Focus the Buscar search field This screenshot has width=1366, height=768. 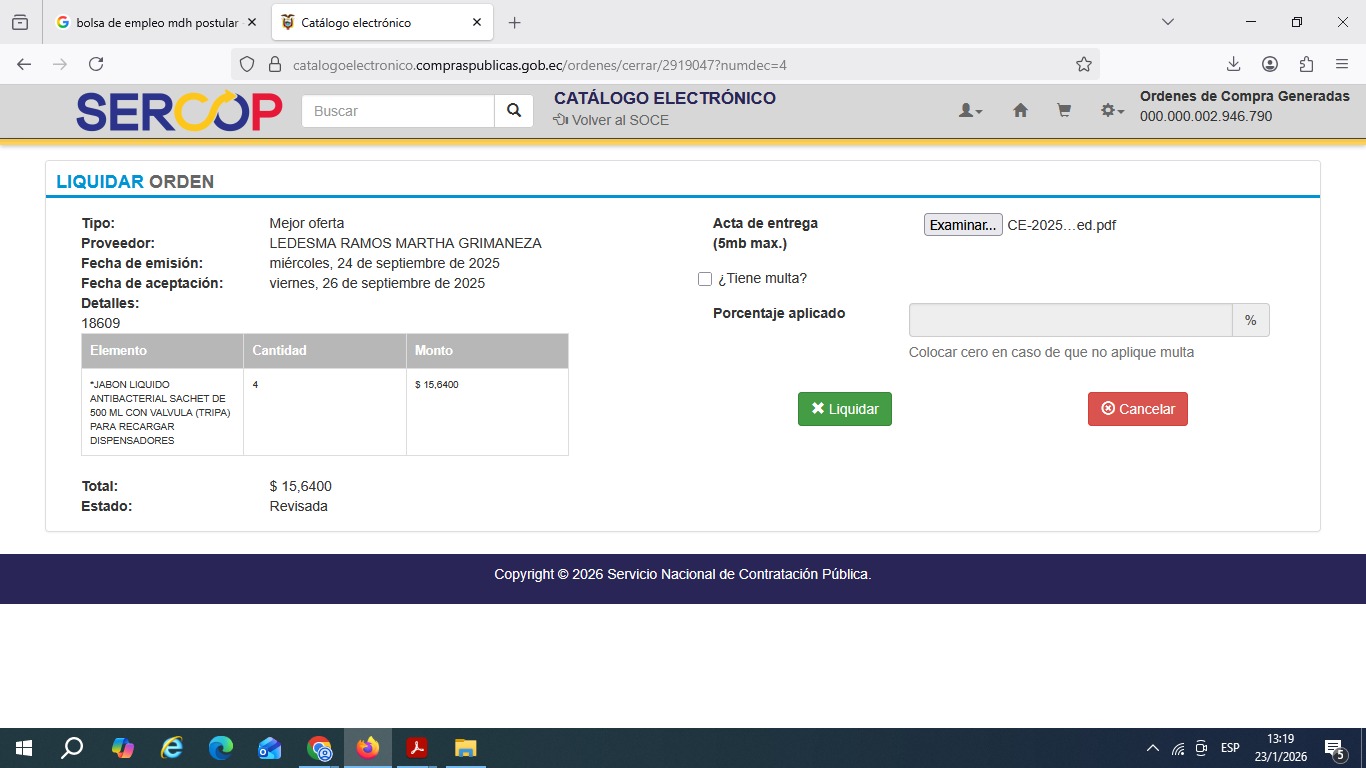point(398,111)
